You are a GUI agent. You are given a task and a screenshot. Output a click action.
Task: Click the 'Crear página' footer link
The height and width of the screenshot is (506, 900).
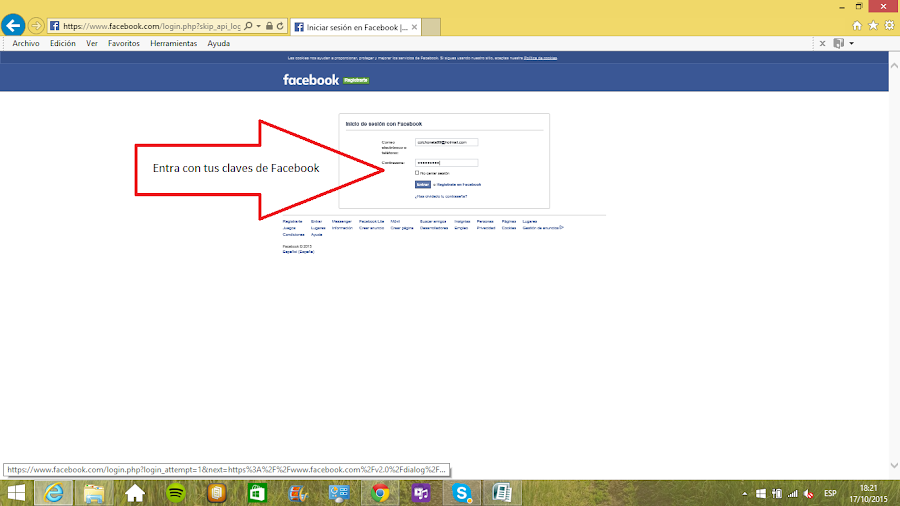pos(402,228)
